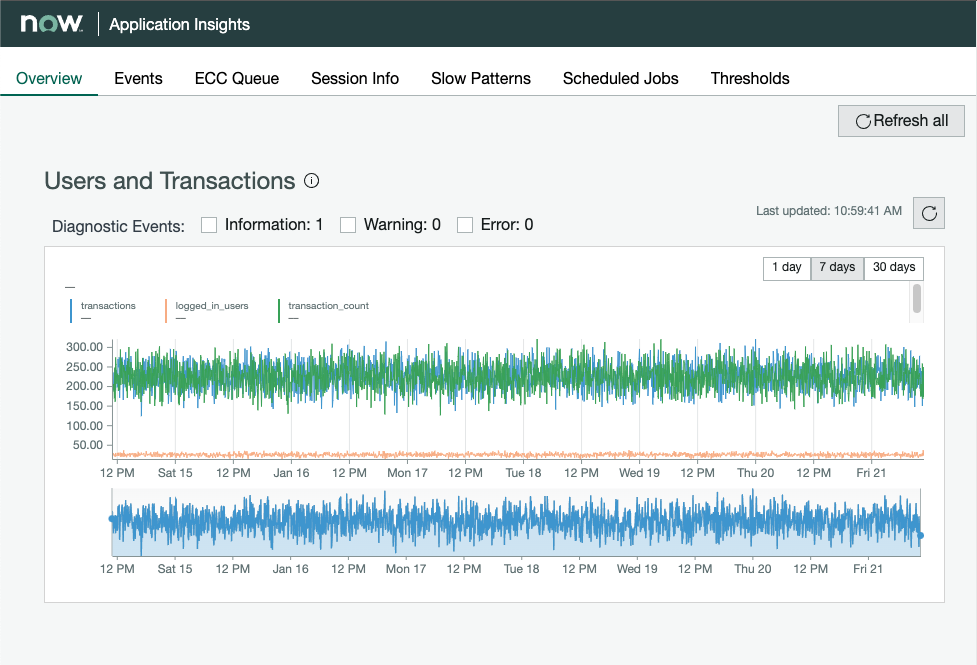977x665 pixels.
Task: Enable the Information diagnostic events checkbox
Action: tap(209, 225)
